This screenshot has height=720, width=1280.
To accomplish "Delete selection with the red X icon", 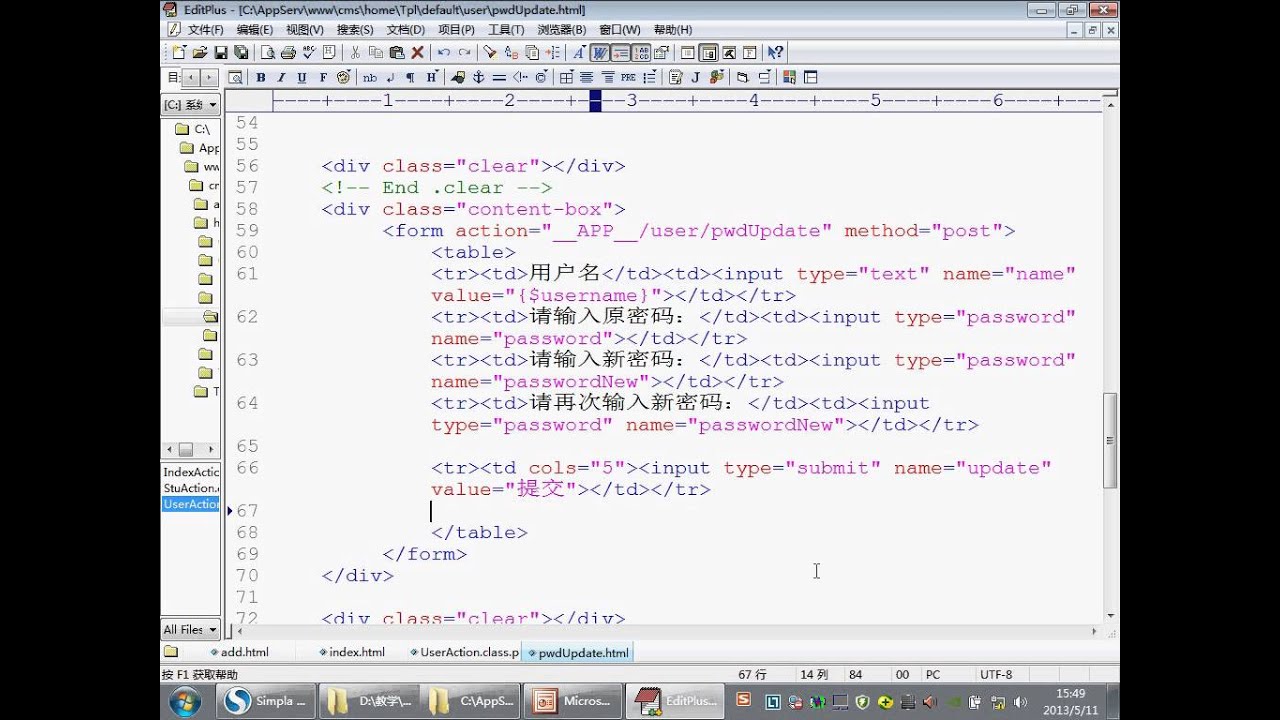I will [x=417, y=53].
